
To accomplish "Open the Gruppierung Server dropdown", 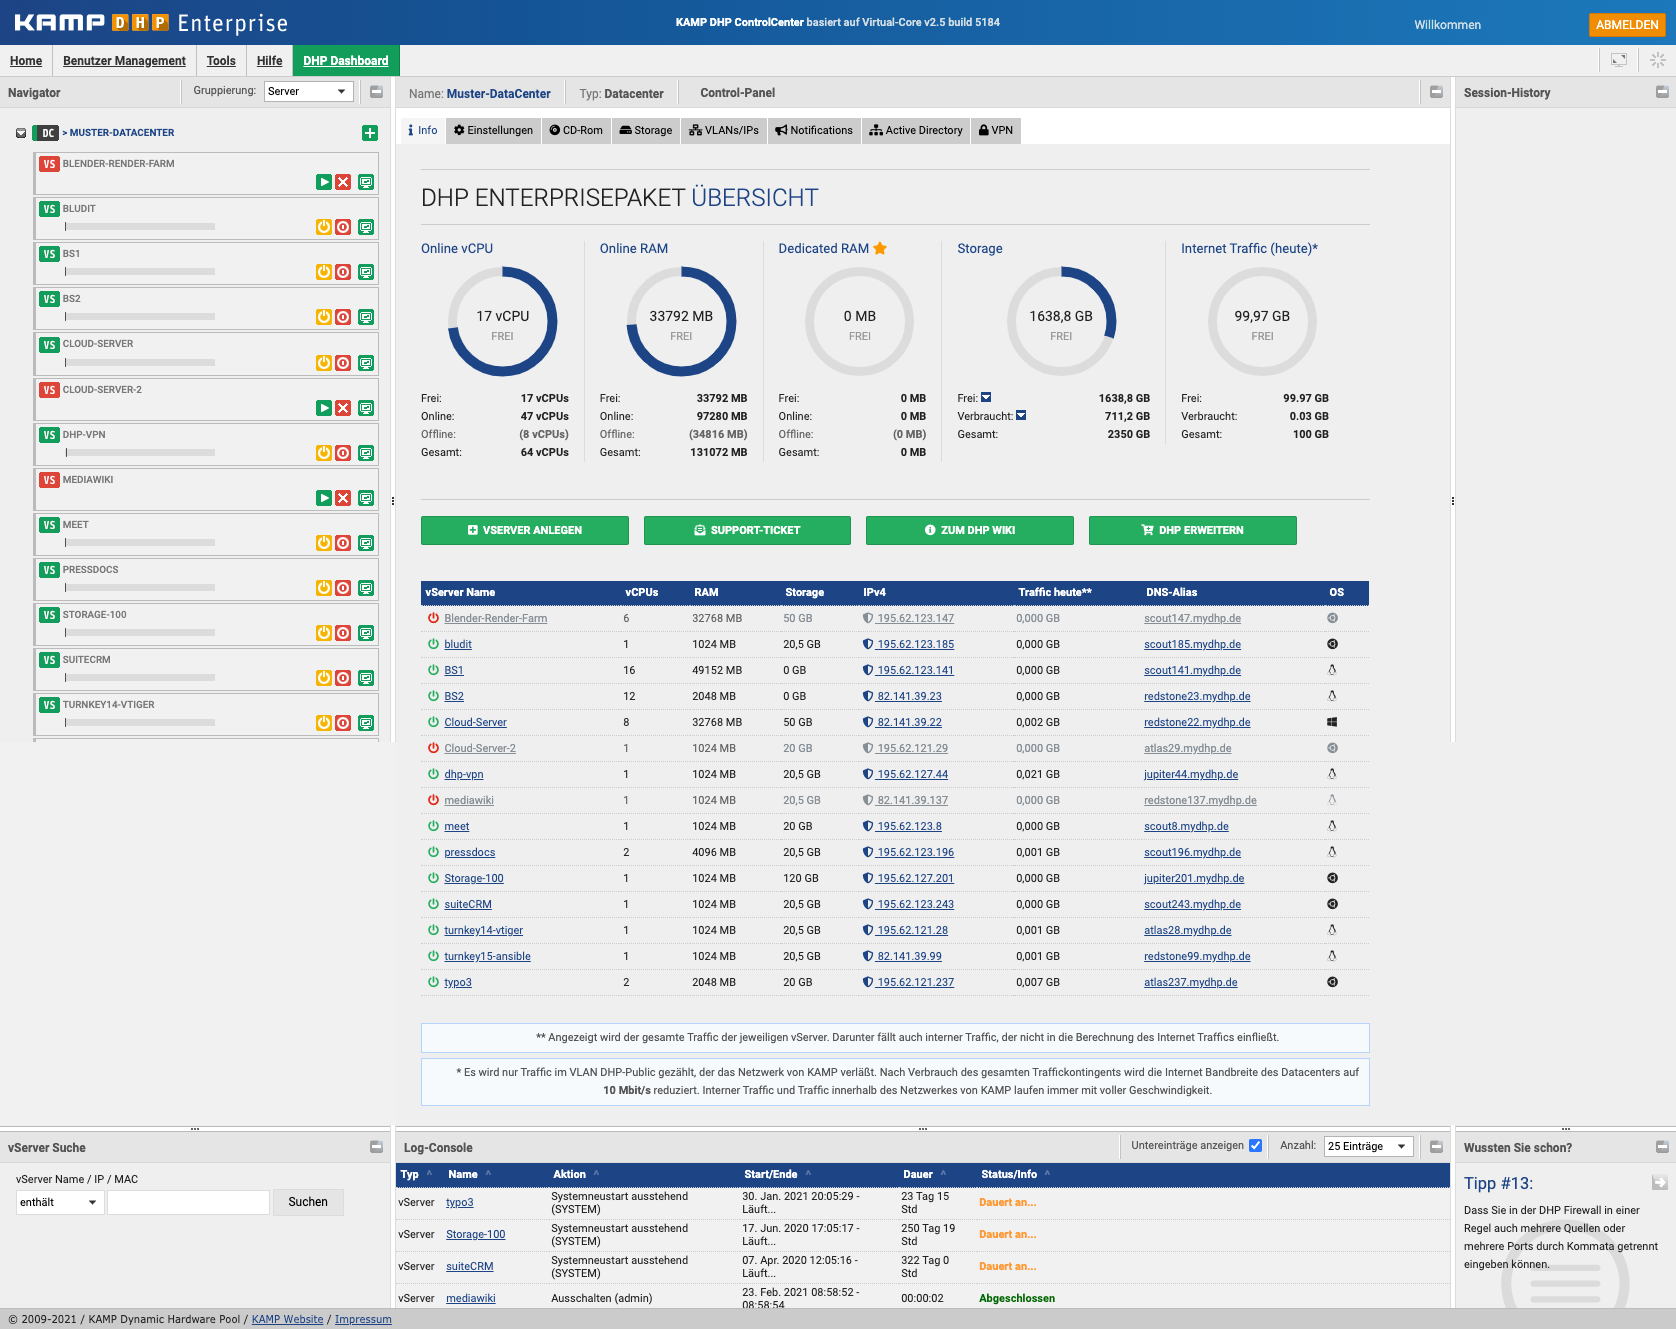I will (x=309, y=91).
